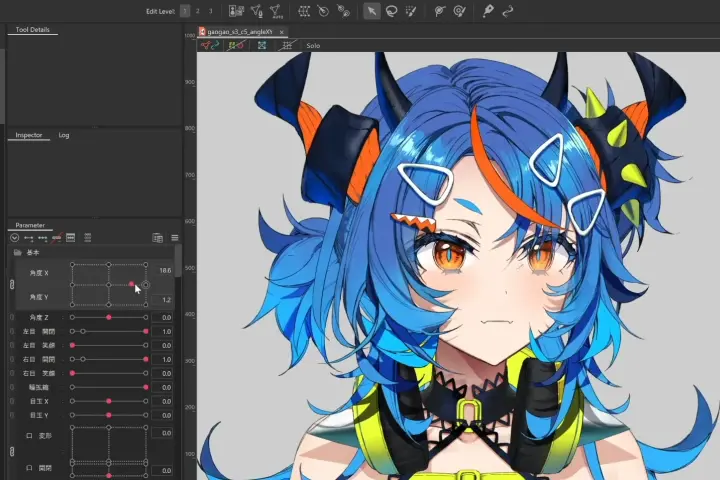Select the Glue tool in toolbar
Viewport: 720px width, 480px height.
click(x=343, y=11)
